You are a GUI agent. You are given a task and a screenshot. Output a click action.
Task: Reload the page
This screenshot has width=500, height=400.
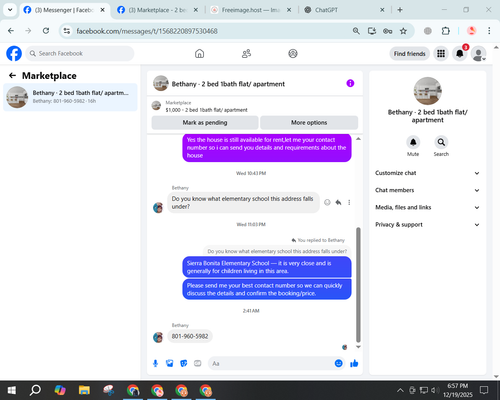pyautogui.click(x=46, y=31)
